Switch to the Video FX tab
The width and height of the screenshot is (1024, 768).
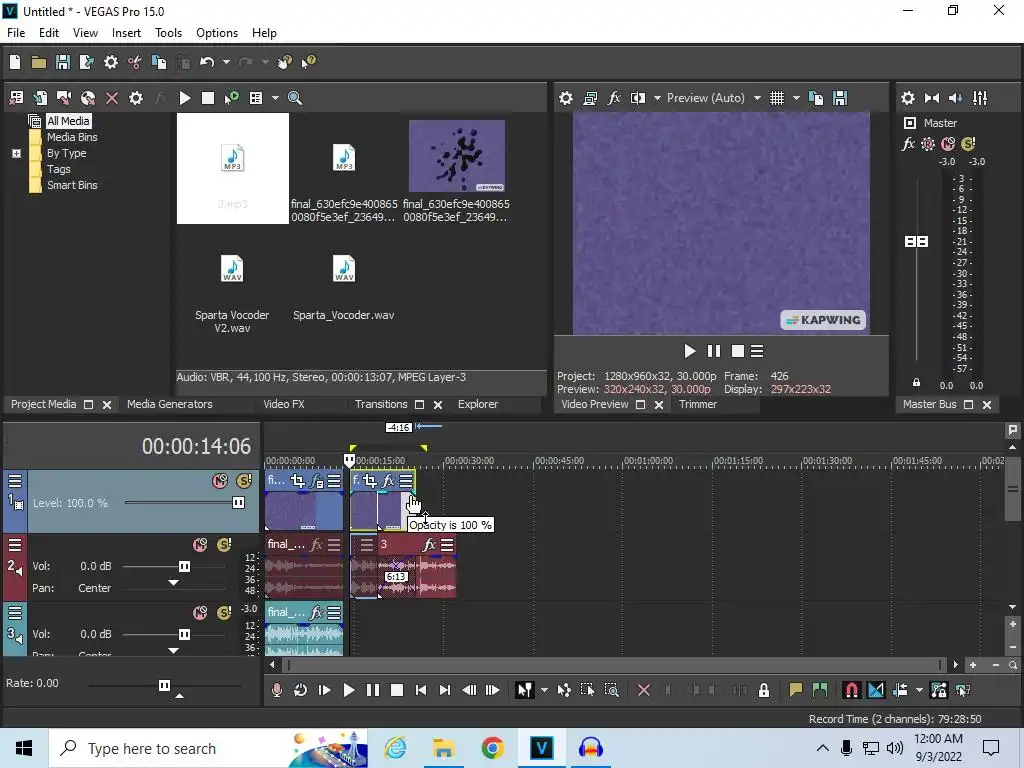coord(283,404)
